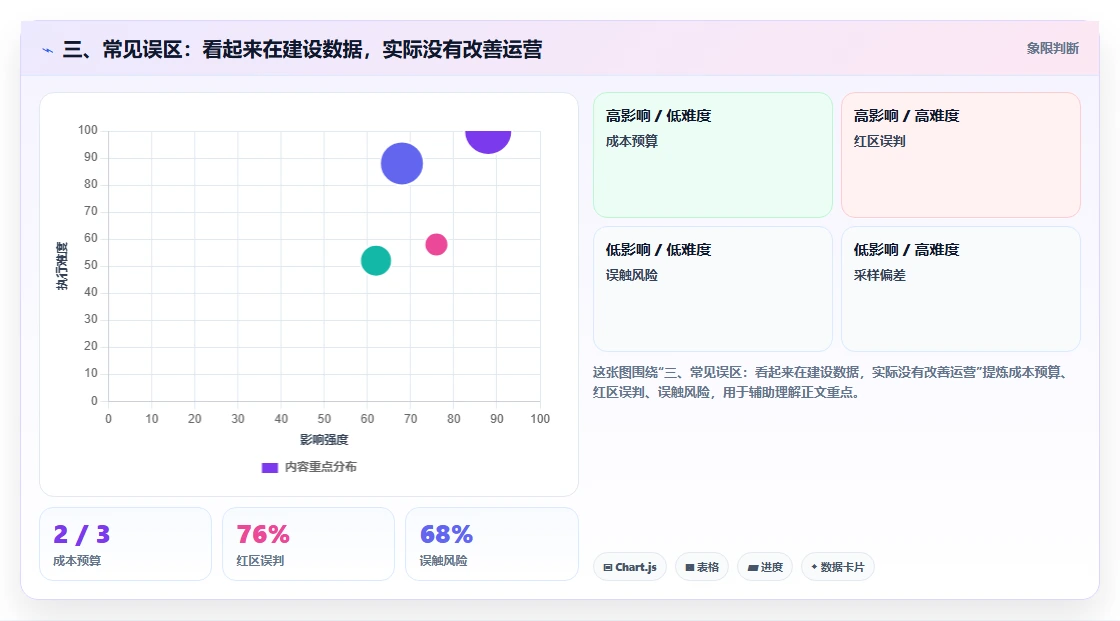Click the blue bubble in chart
The image size is (1120, 621).
[x=401, y=164]
